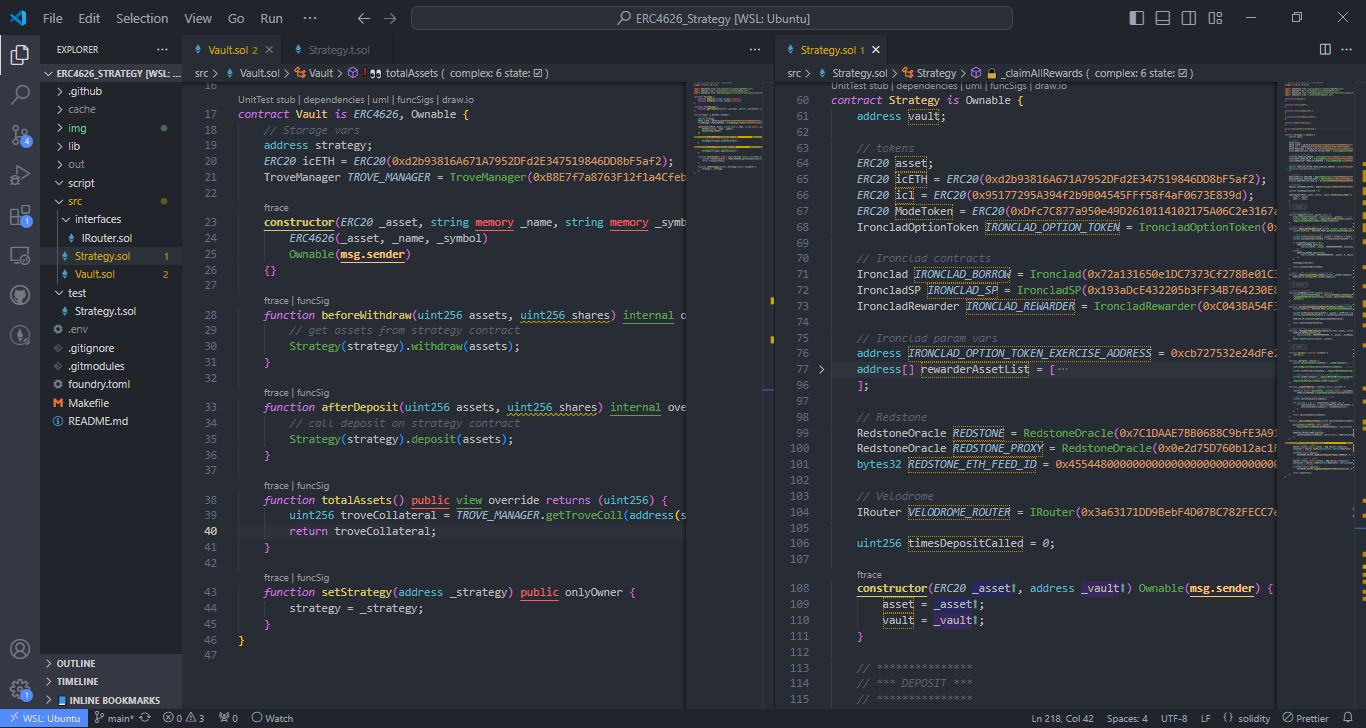Viewport: 1366px width, 728px height.
Task: Open the Remote Explorer view
Action: [x=20, y=256]
